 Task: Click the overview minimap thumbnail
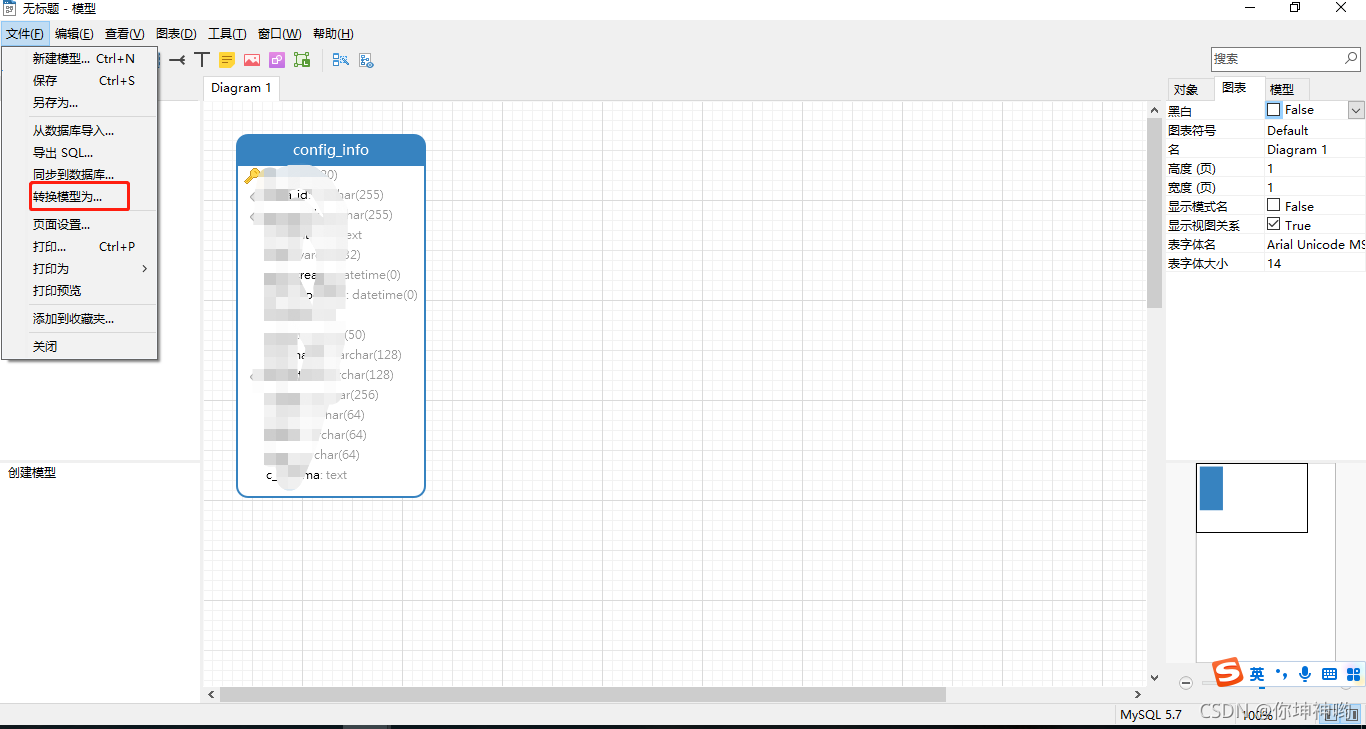pyautogui.click(x=1251, y=497)
